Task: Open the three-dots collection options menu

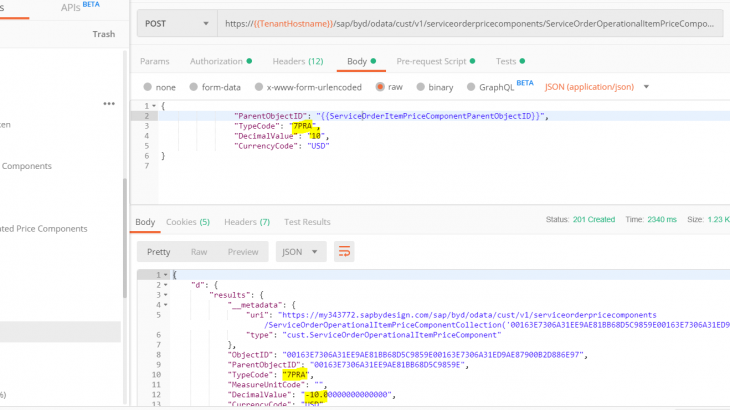Action: (108, 103)
